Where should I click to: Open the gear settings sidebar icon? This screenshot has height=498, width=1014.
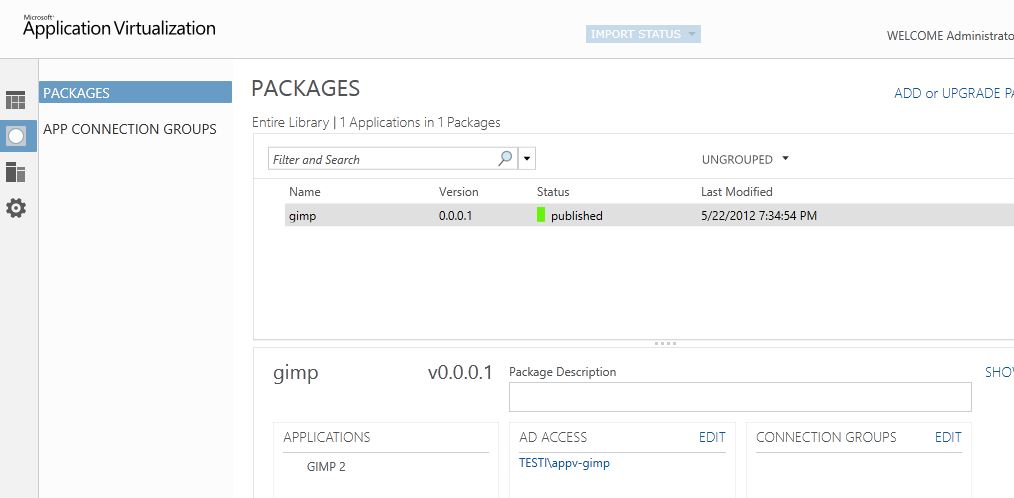coord(16,208)
